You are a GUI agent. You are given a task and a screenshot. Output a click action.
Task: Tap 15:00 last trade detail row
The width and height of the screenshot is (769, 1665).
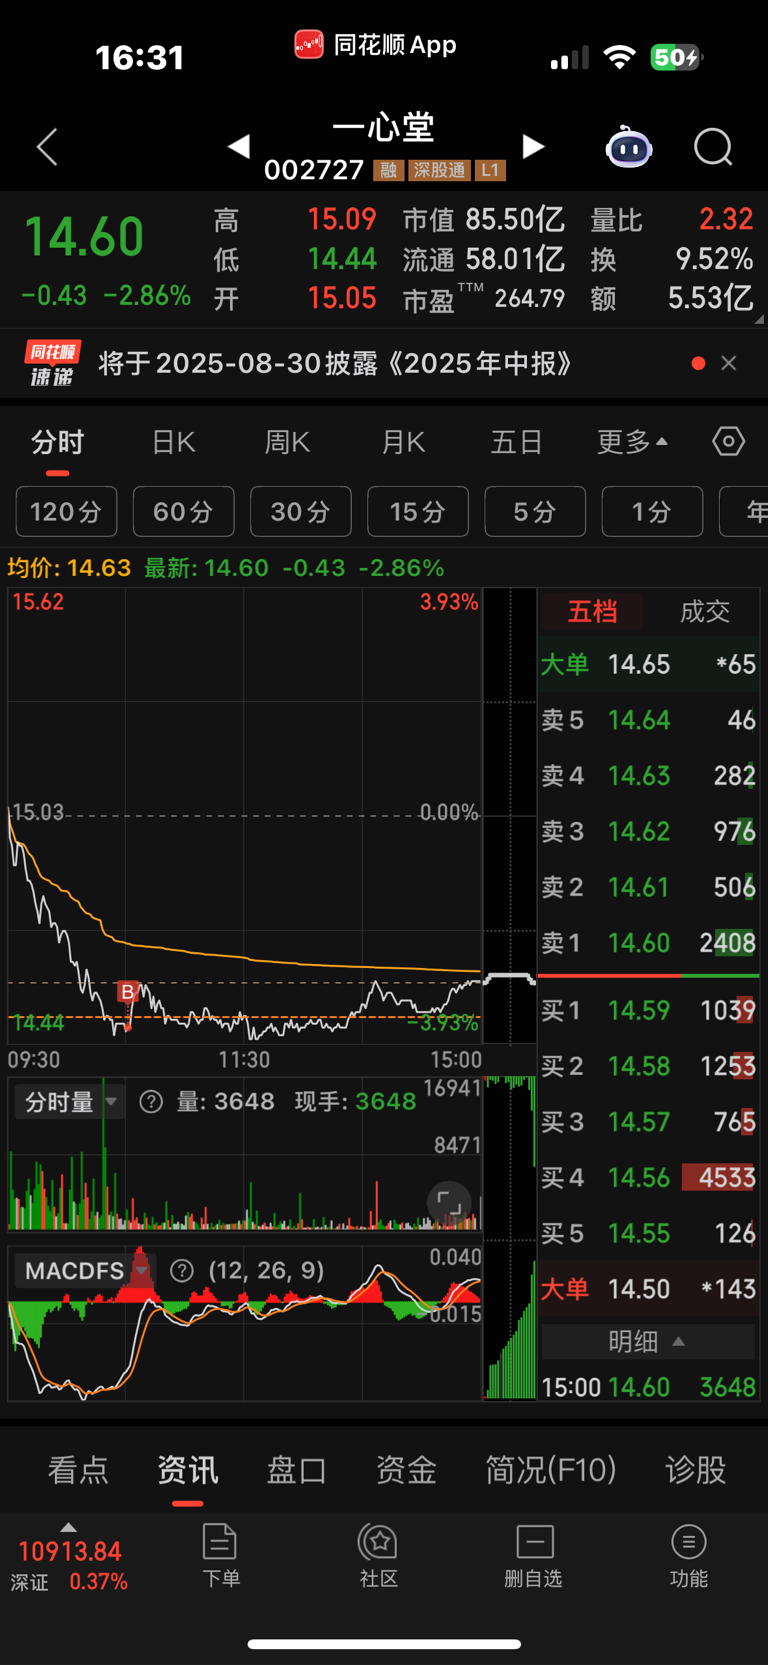click(x=648, y=1387)
